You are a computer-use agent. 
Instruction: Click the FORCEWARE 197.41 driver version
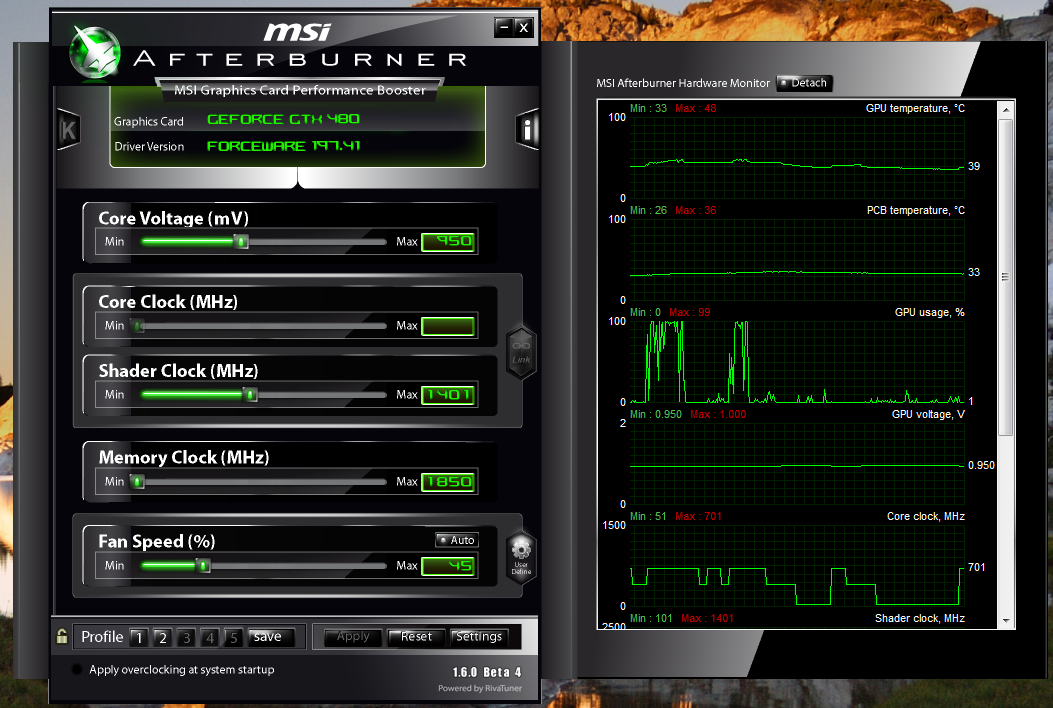[x=283, y=146]
